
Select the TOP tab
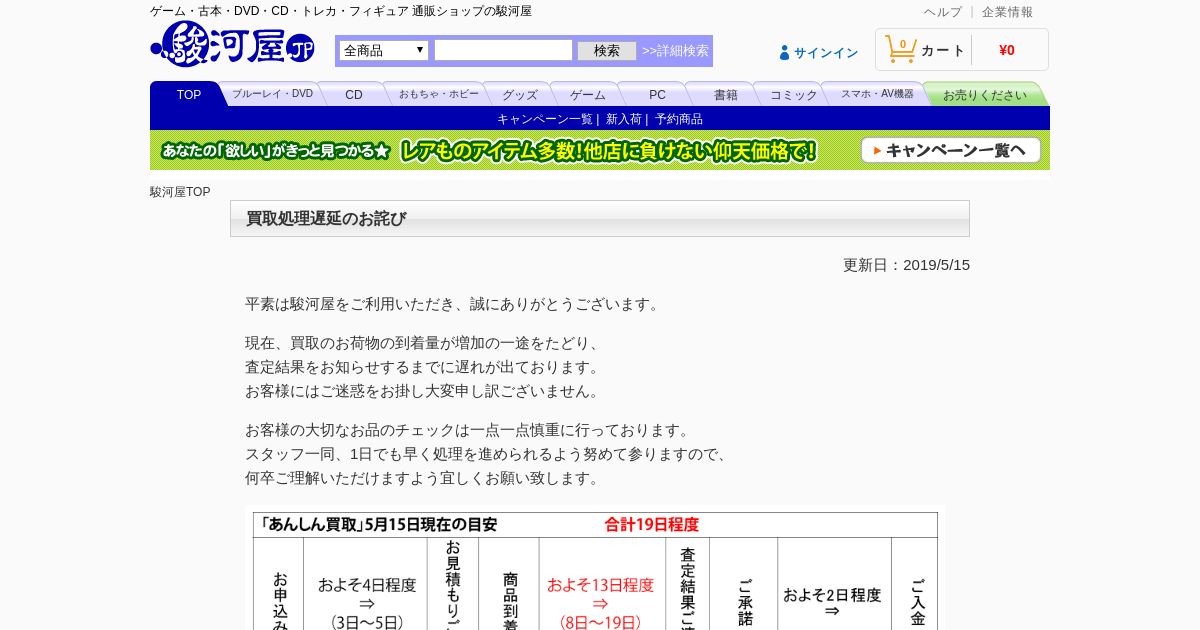pyautogui.click(x=188, y=94)
